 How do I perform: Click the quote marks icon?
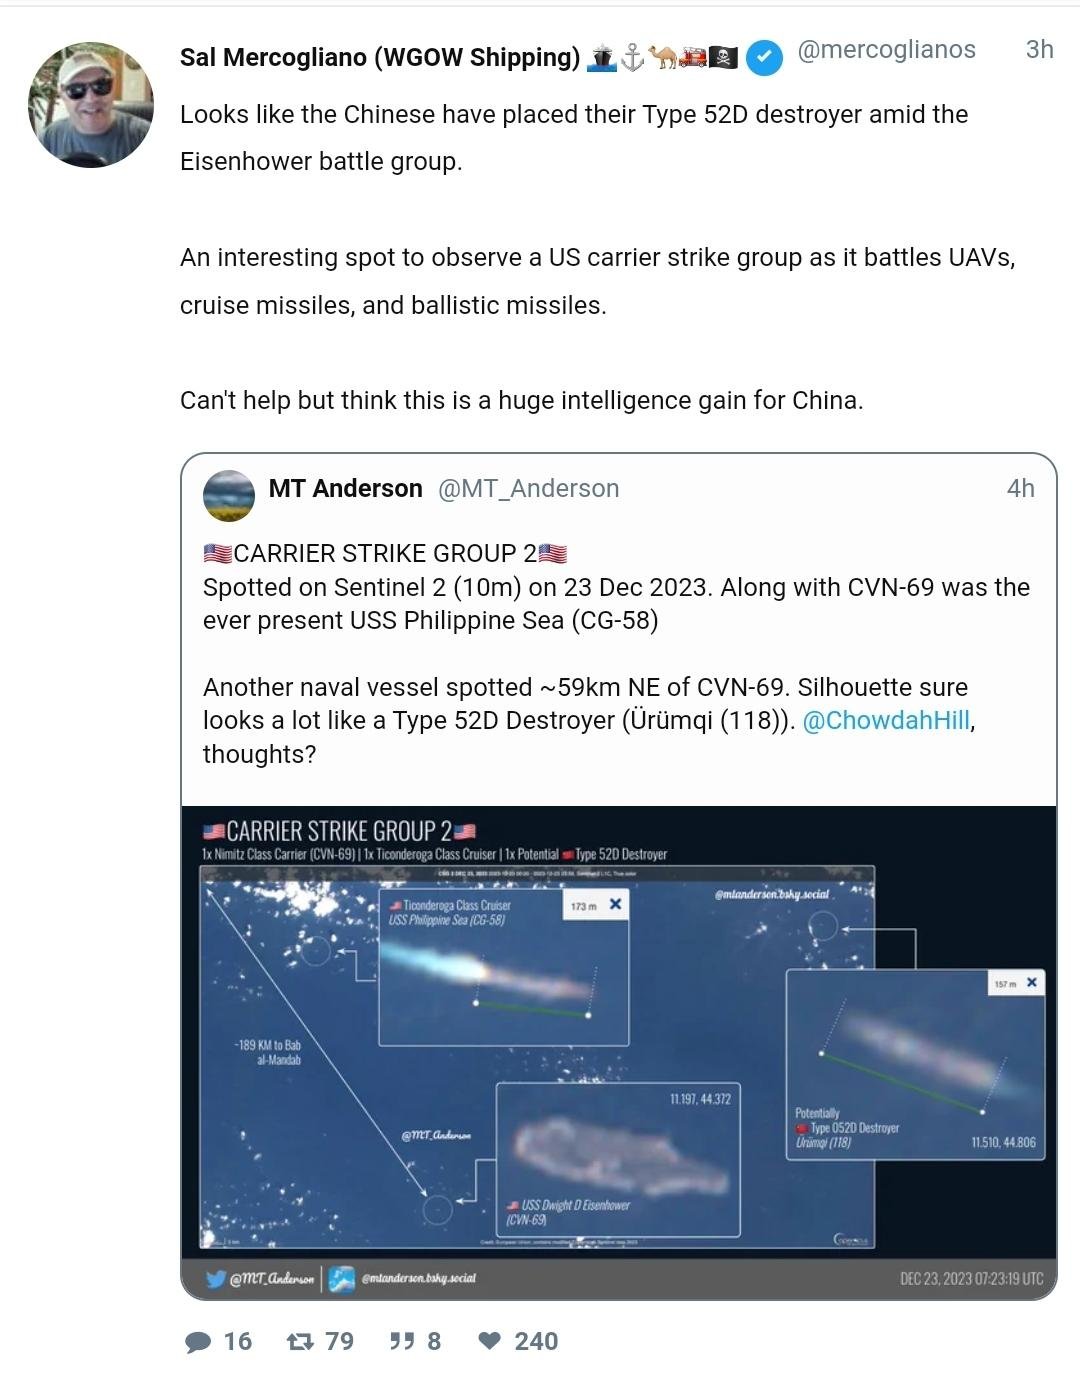pyautogui.click(x=402, y=1341)
